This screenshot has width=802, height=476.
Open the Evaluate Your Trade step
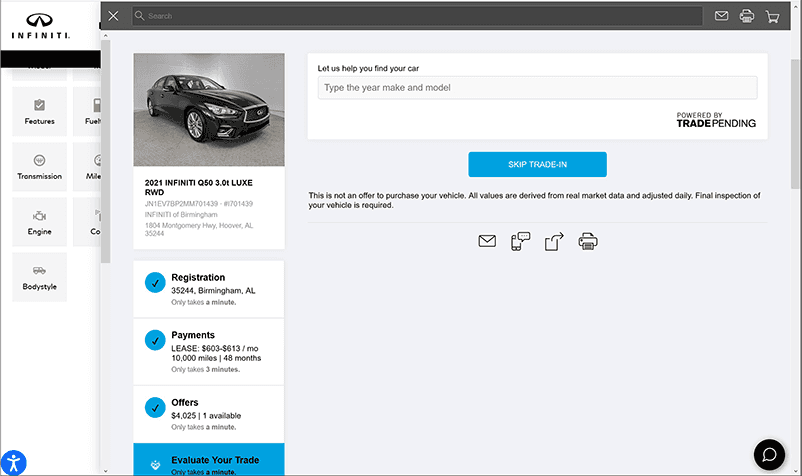209,460
